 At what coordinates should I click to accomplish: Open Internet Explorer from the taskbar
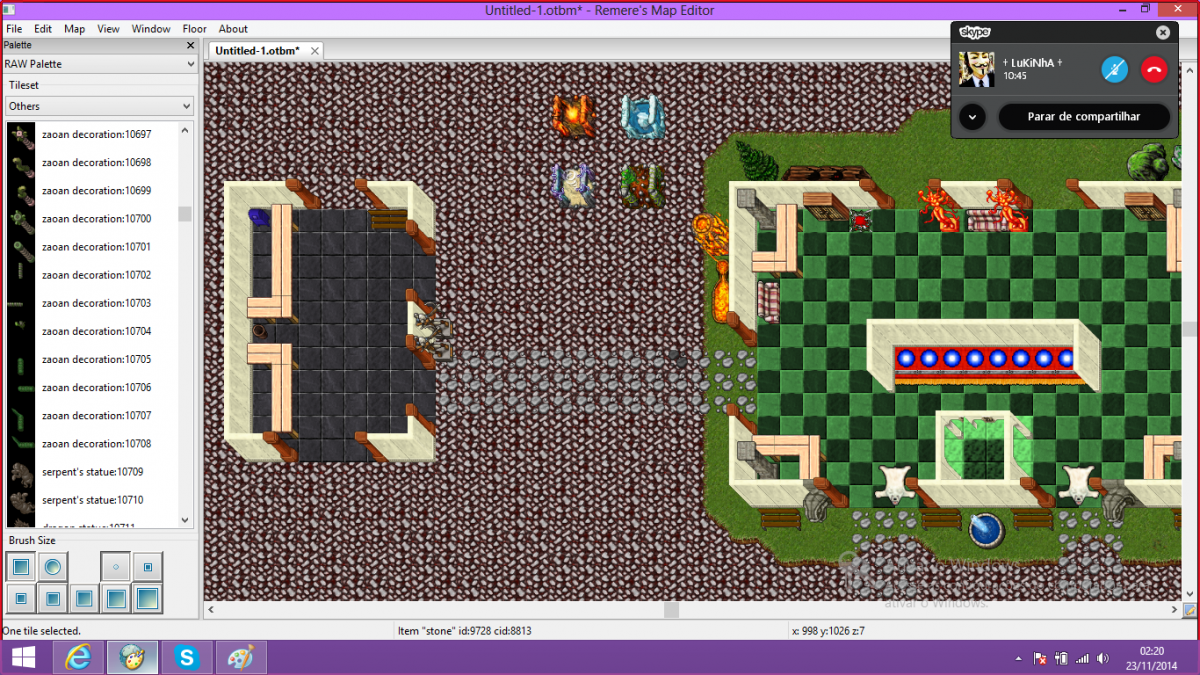[78, 658]
